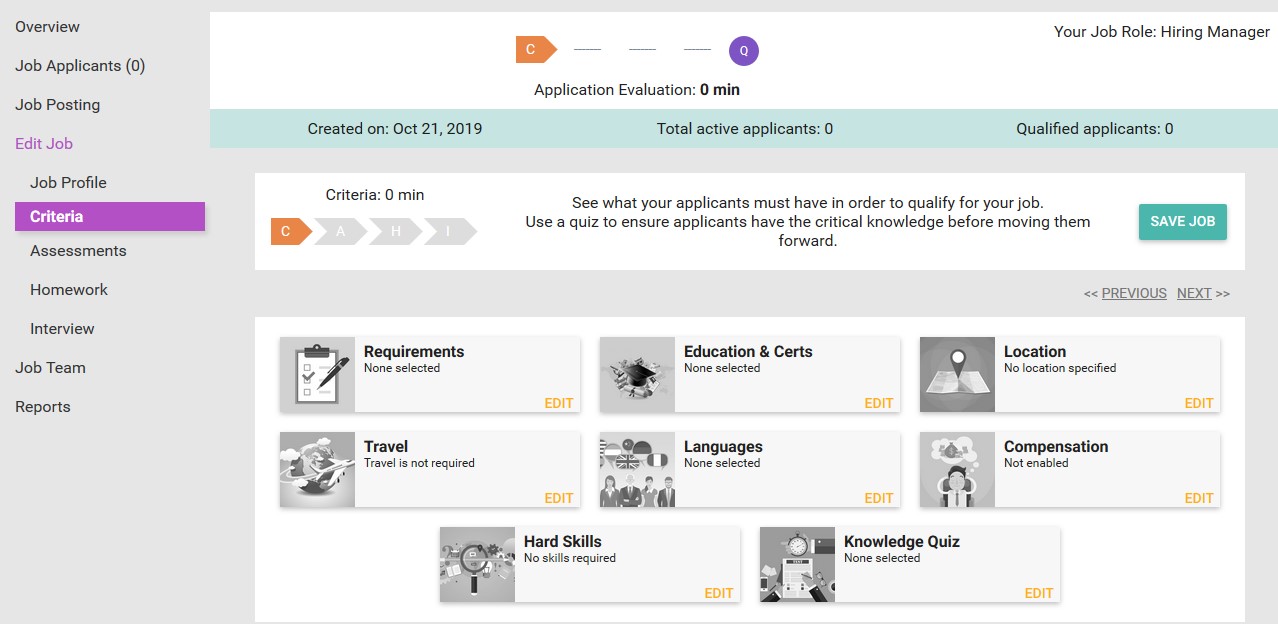
Task: Open Reports from the left navigation
Action: coord(43,407)
